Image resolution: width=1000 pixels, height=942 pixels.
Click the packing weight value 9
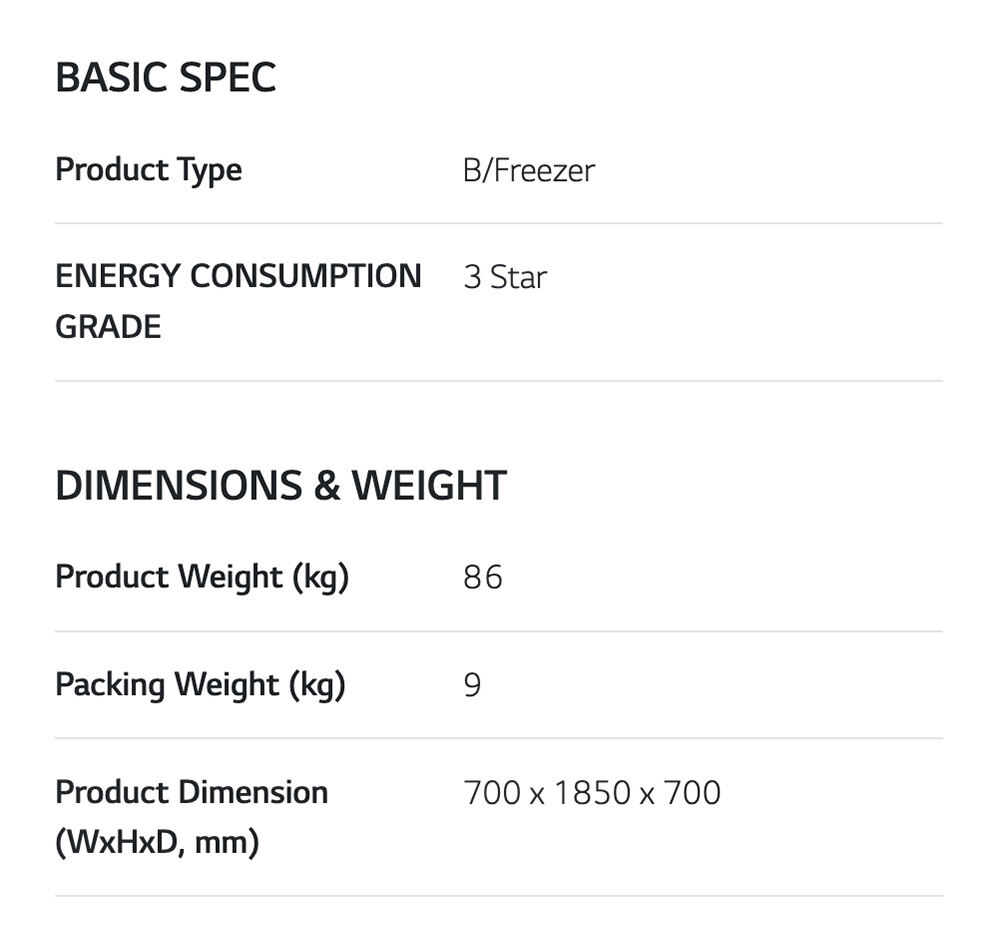(x=472, y=685)
